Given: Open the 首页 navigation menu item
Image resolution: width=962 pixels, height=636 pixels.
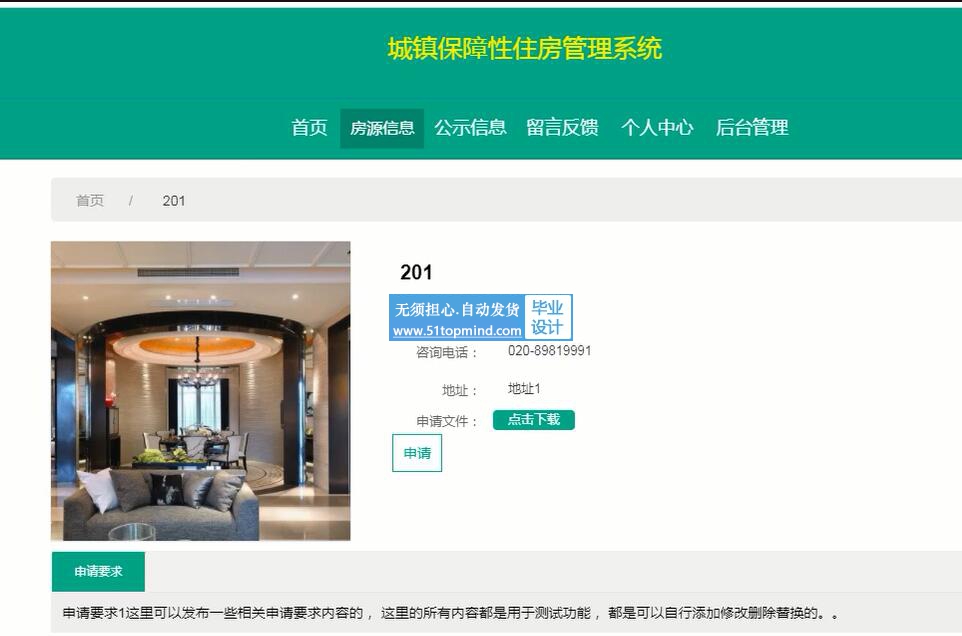Looking at the screenshot, I should (309, 128).
